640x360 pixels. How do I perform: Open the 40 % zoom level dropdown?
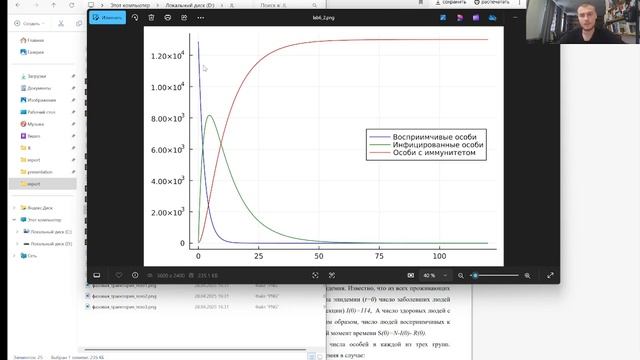click(x=435, y=276)
